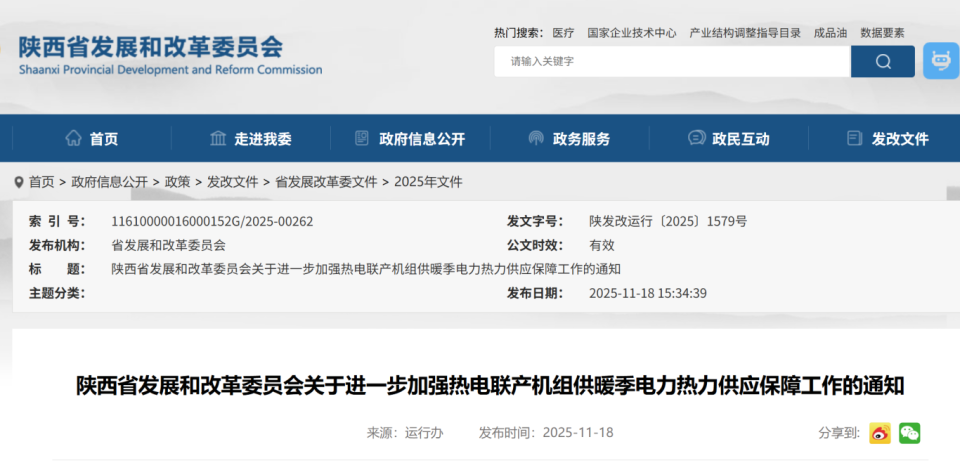Screen dimensions: 960x463
Task: Click validity value 有效
Action: pyautogui.click(x=602, y=246)
